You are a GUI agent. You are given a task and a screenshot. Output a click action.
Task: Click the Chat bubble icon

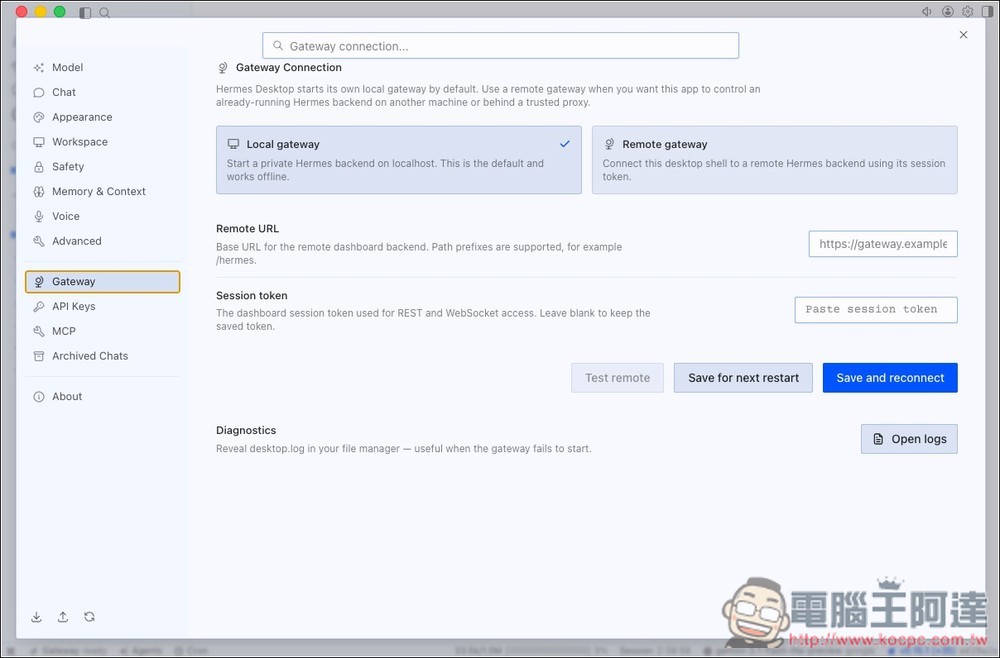[x=39, y=92]
